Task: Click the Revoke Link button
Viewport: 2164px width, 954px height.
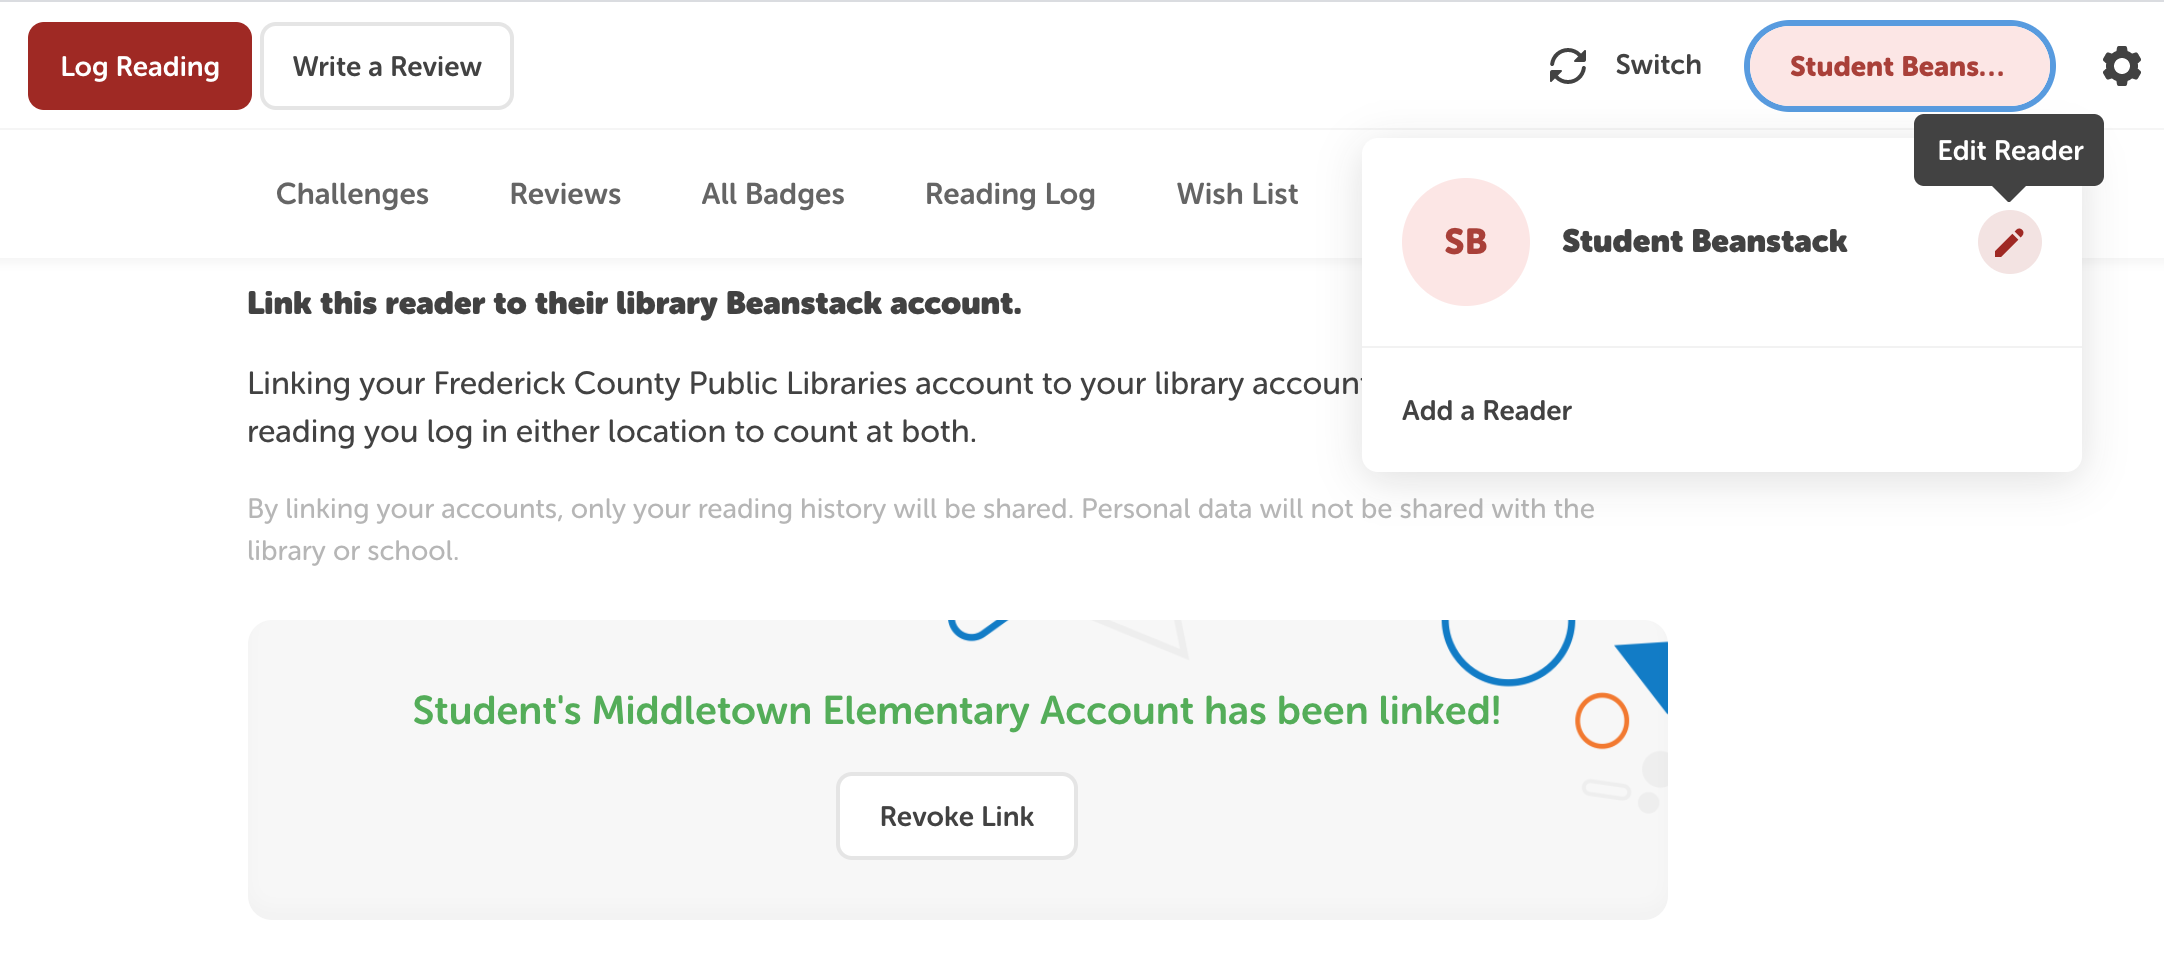Action: click(957, 816)
